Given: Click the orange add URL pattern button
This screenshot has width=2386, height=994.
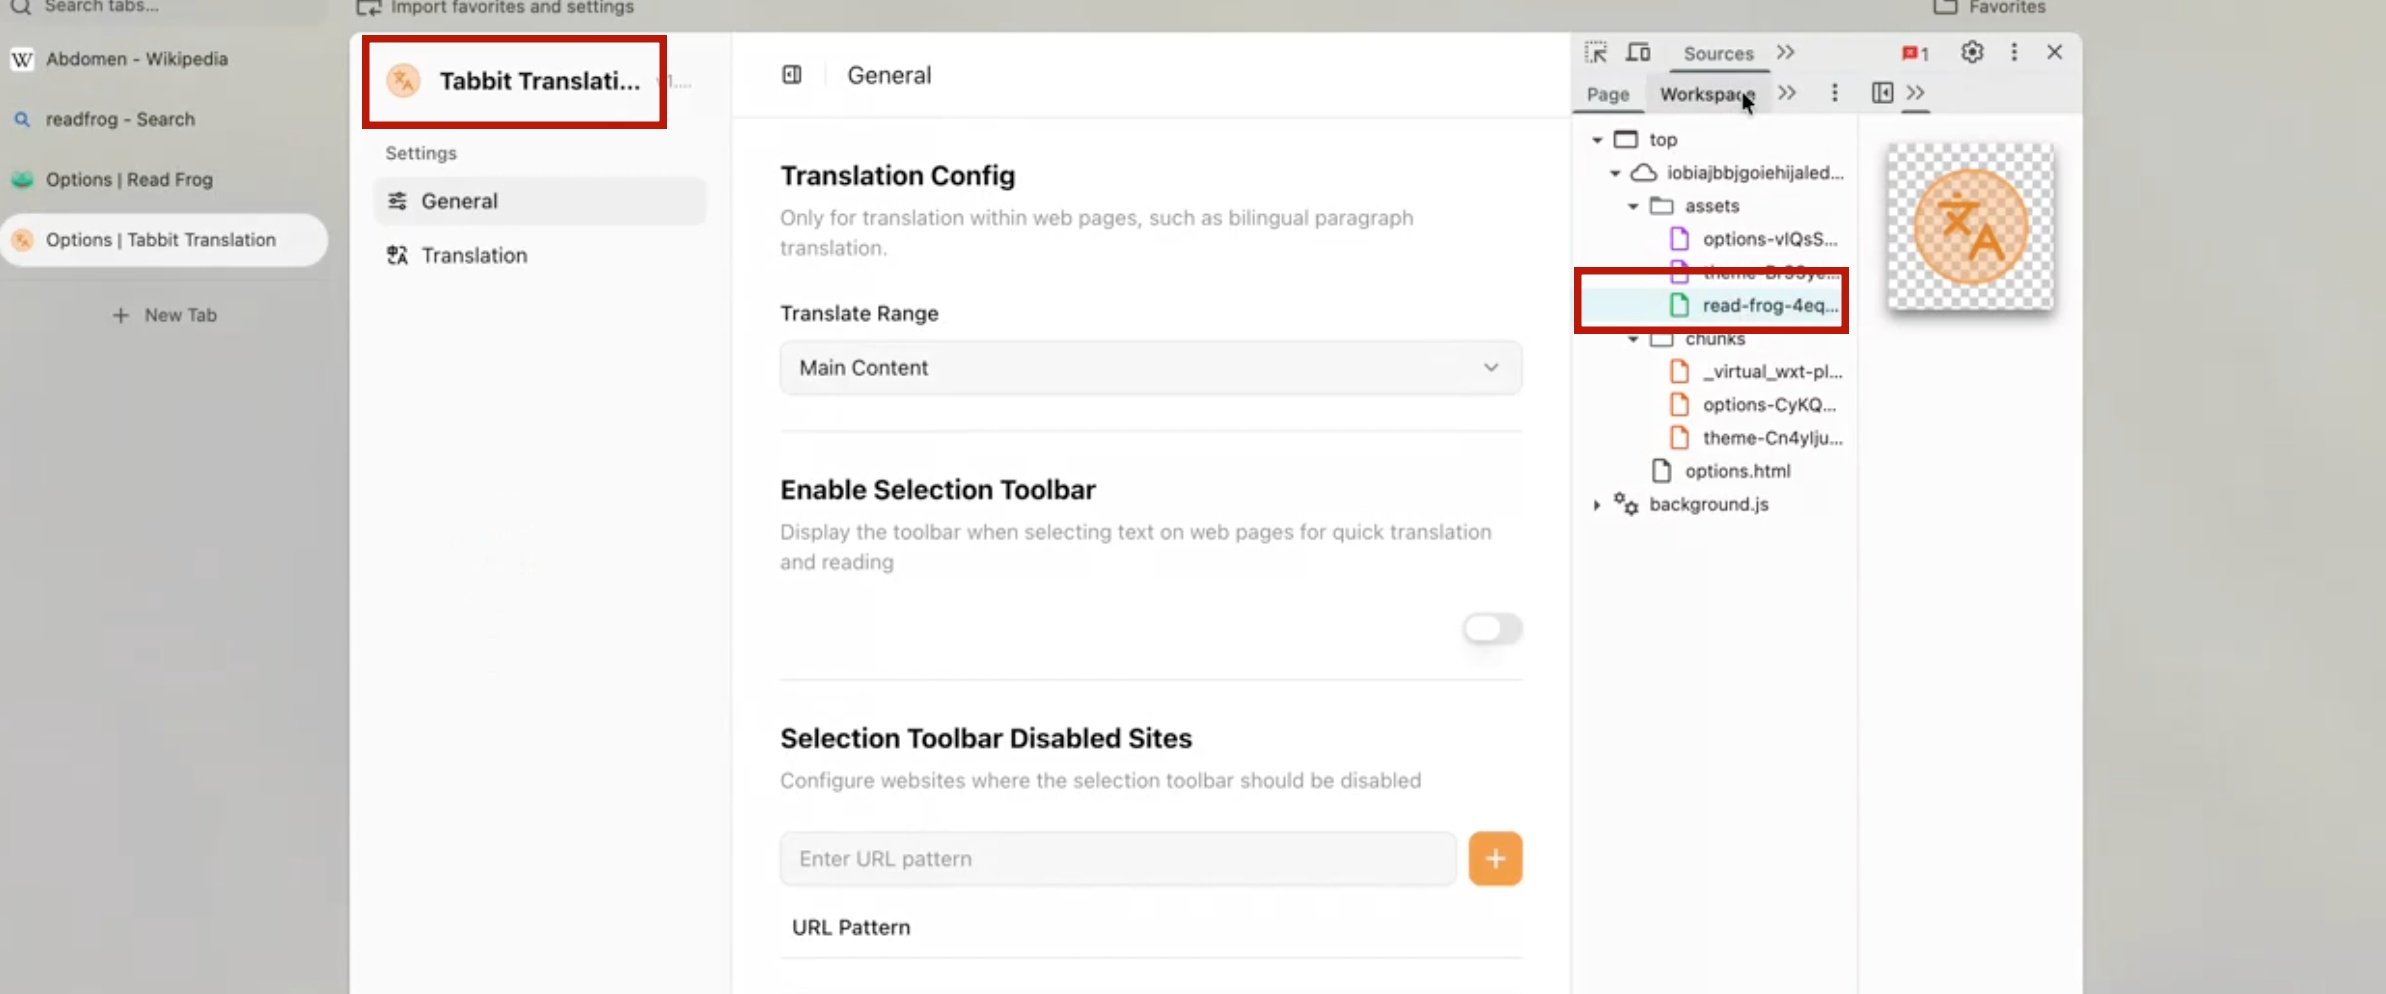Looking at the screenshot, I should (1495, 859).
